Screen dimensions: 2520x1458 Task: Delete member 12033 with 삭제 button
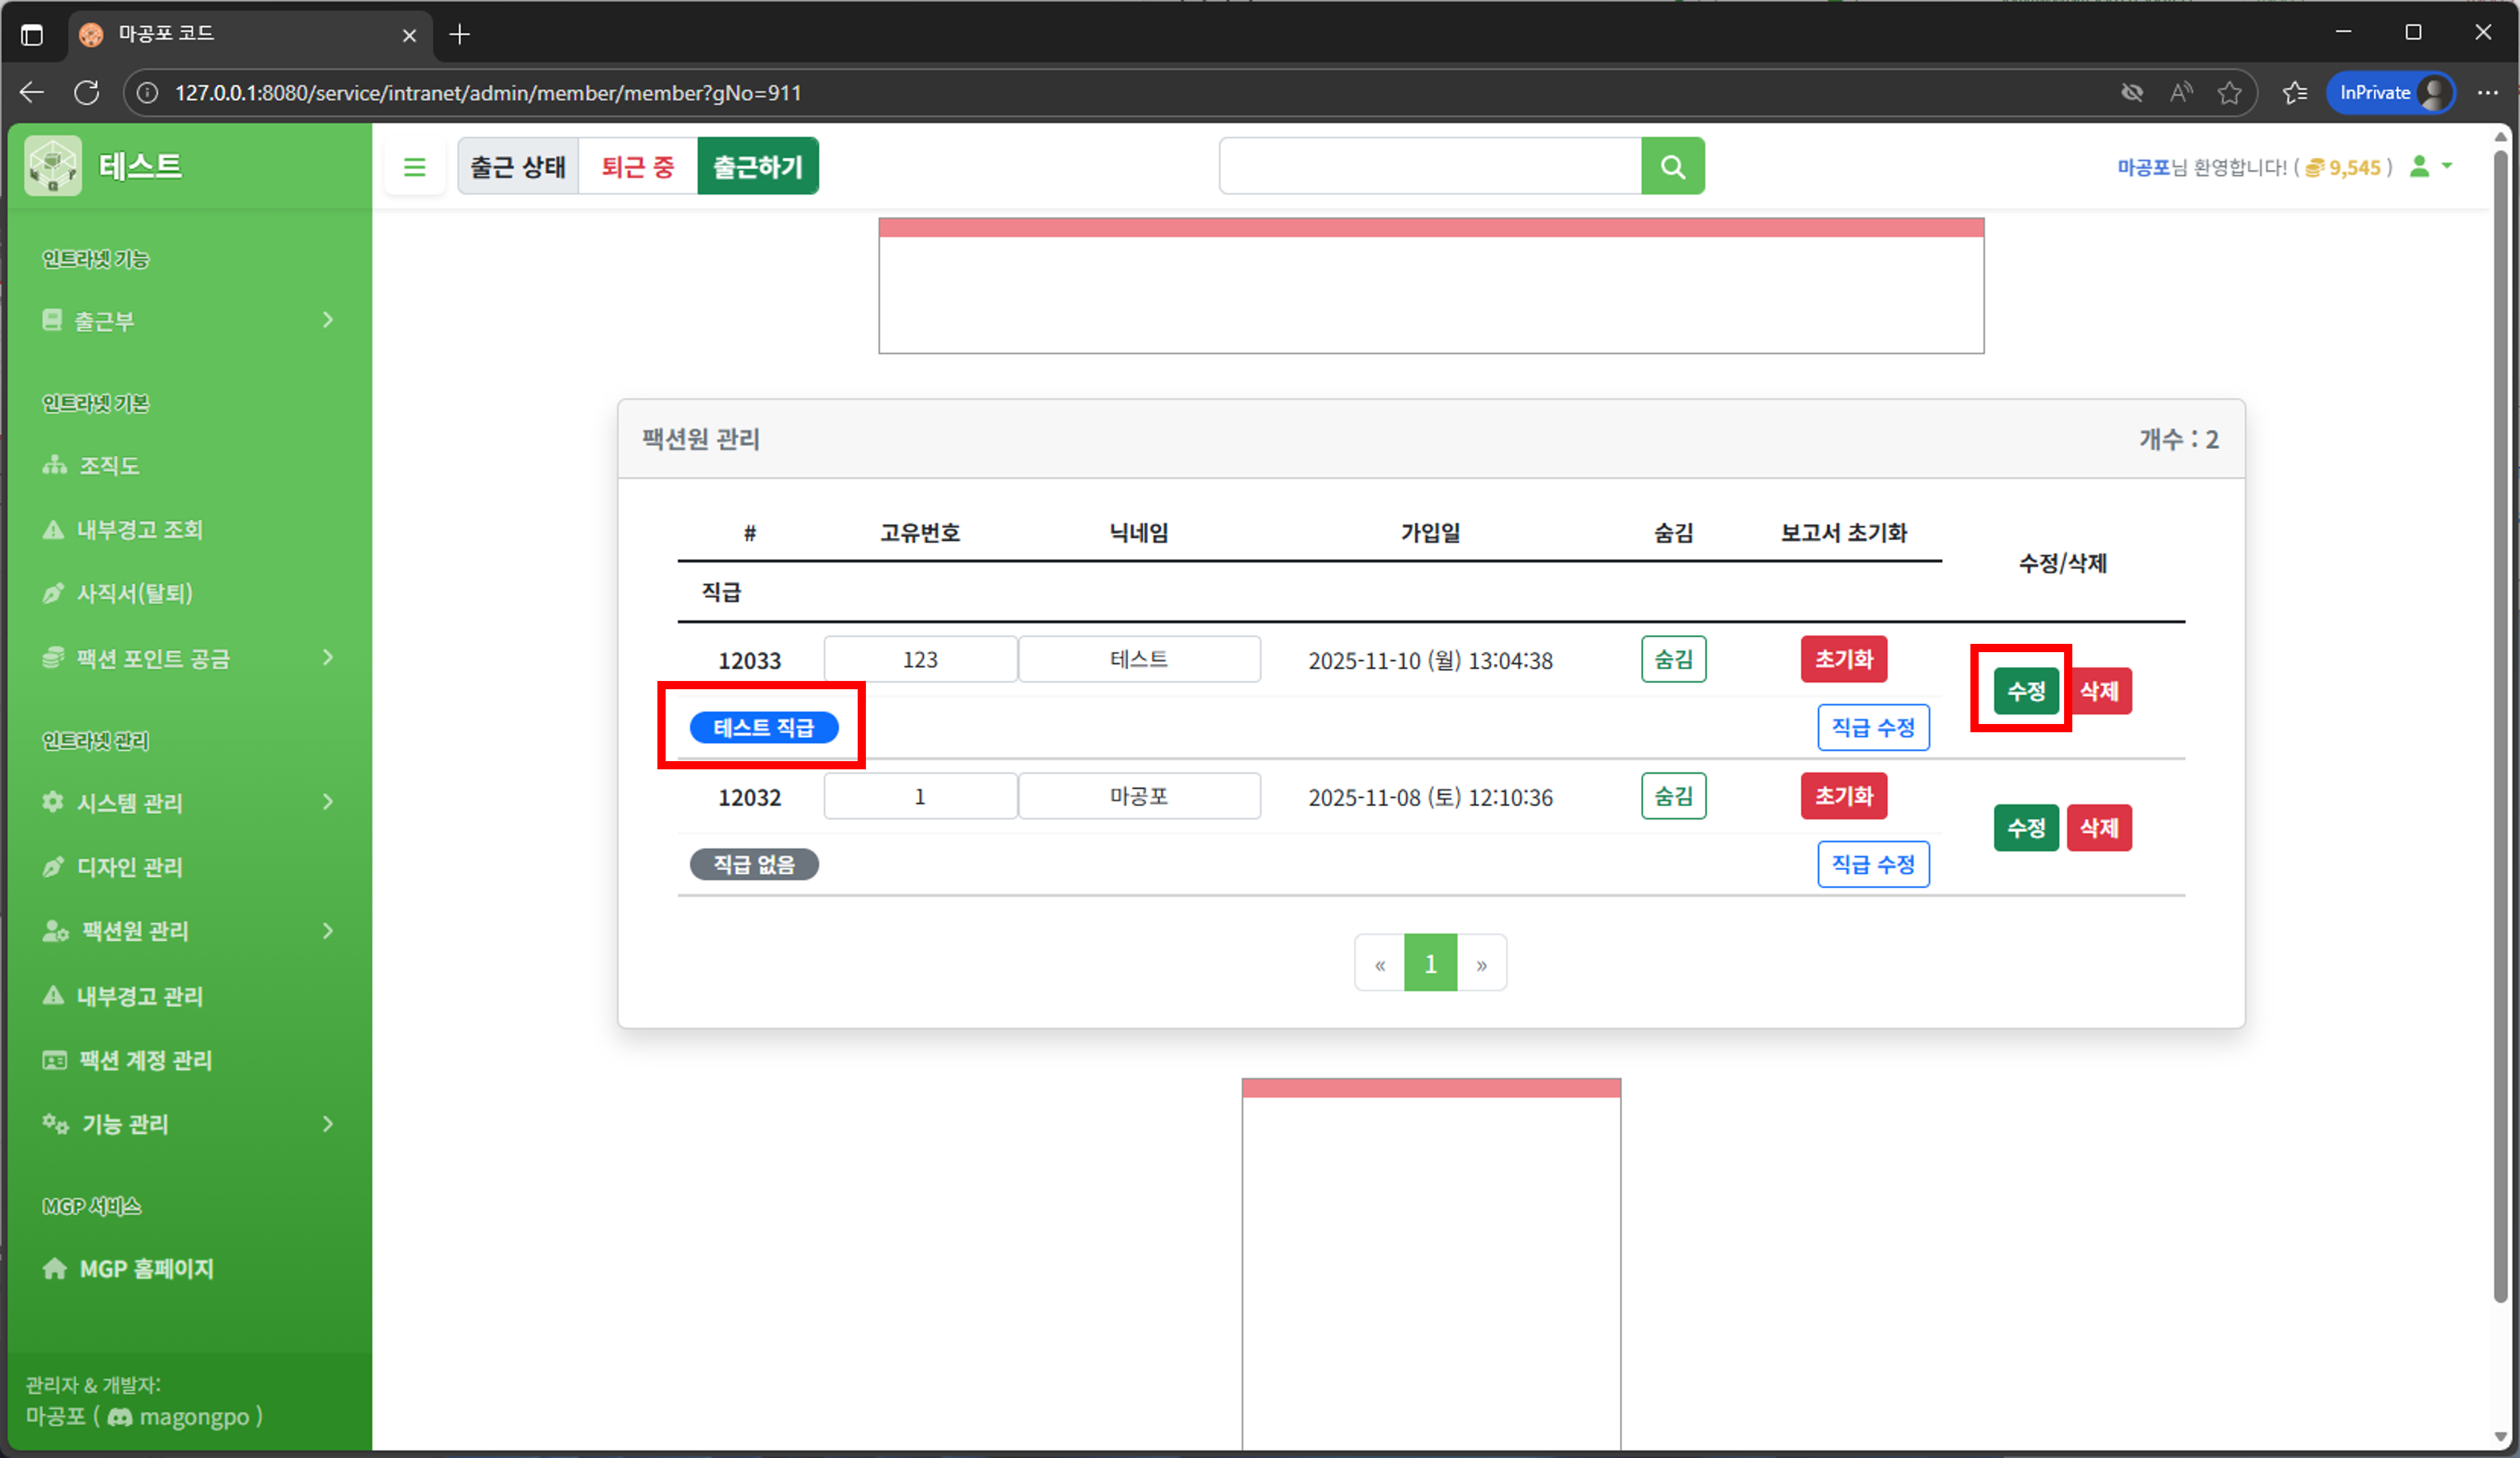tap(2099, 691)
